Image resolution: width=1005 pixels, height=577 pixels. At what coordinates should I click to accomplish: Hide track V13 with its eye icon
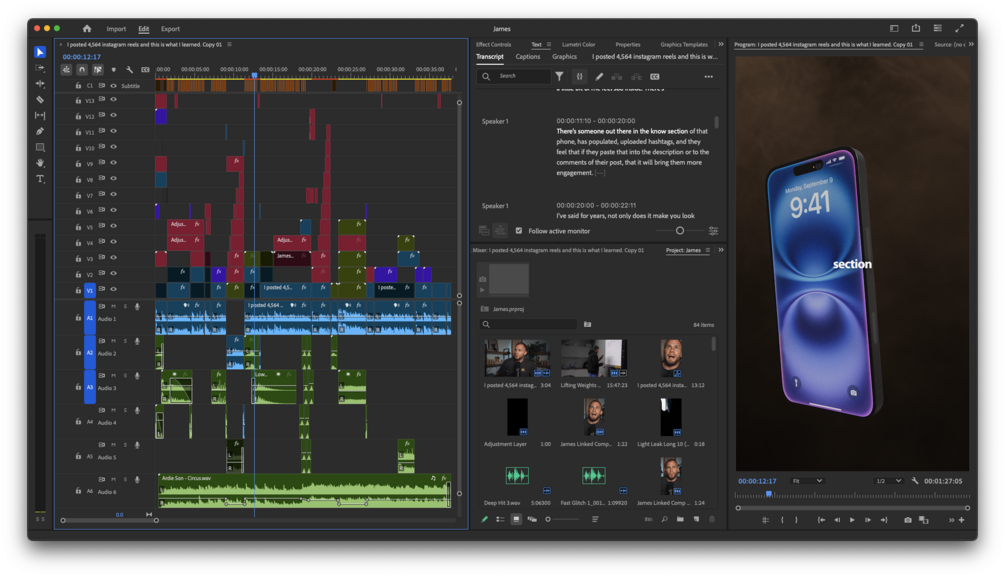[x=113, y=99]
